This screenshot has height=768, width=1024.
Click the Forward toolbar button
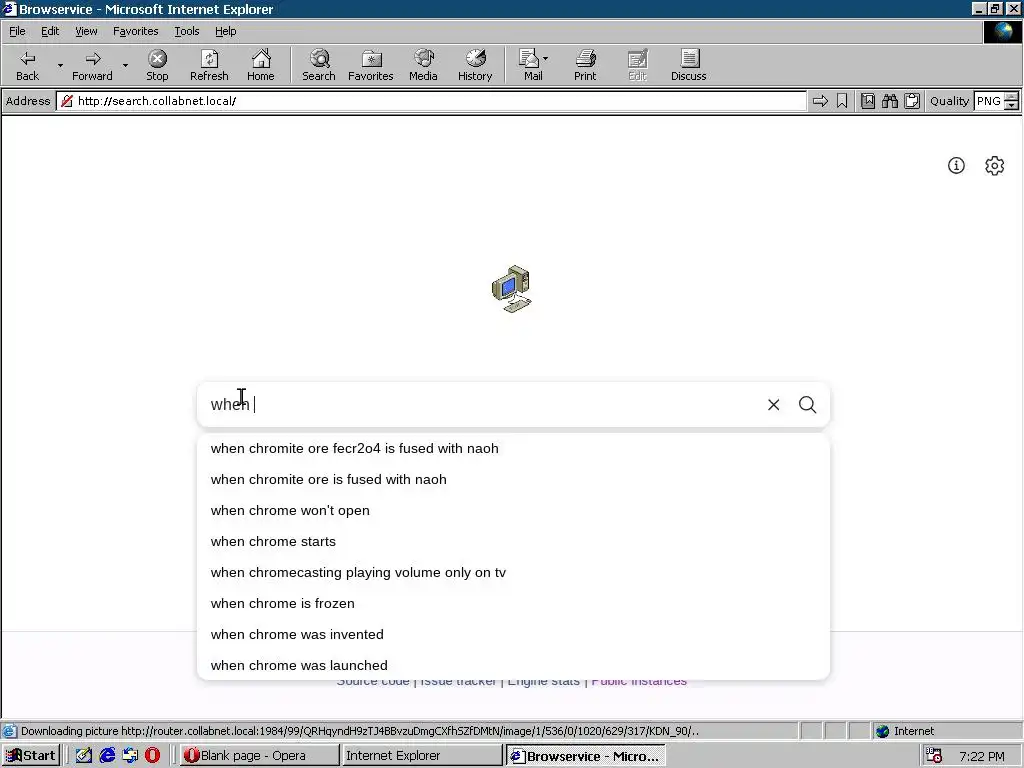click(x=92, y=65)
